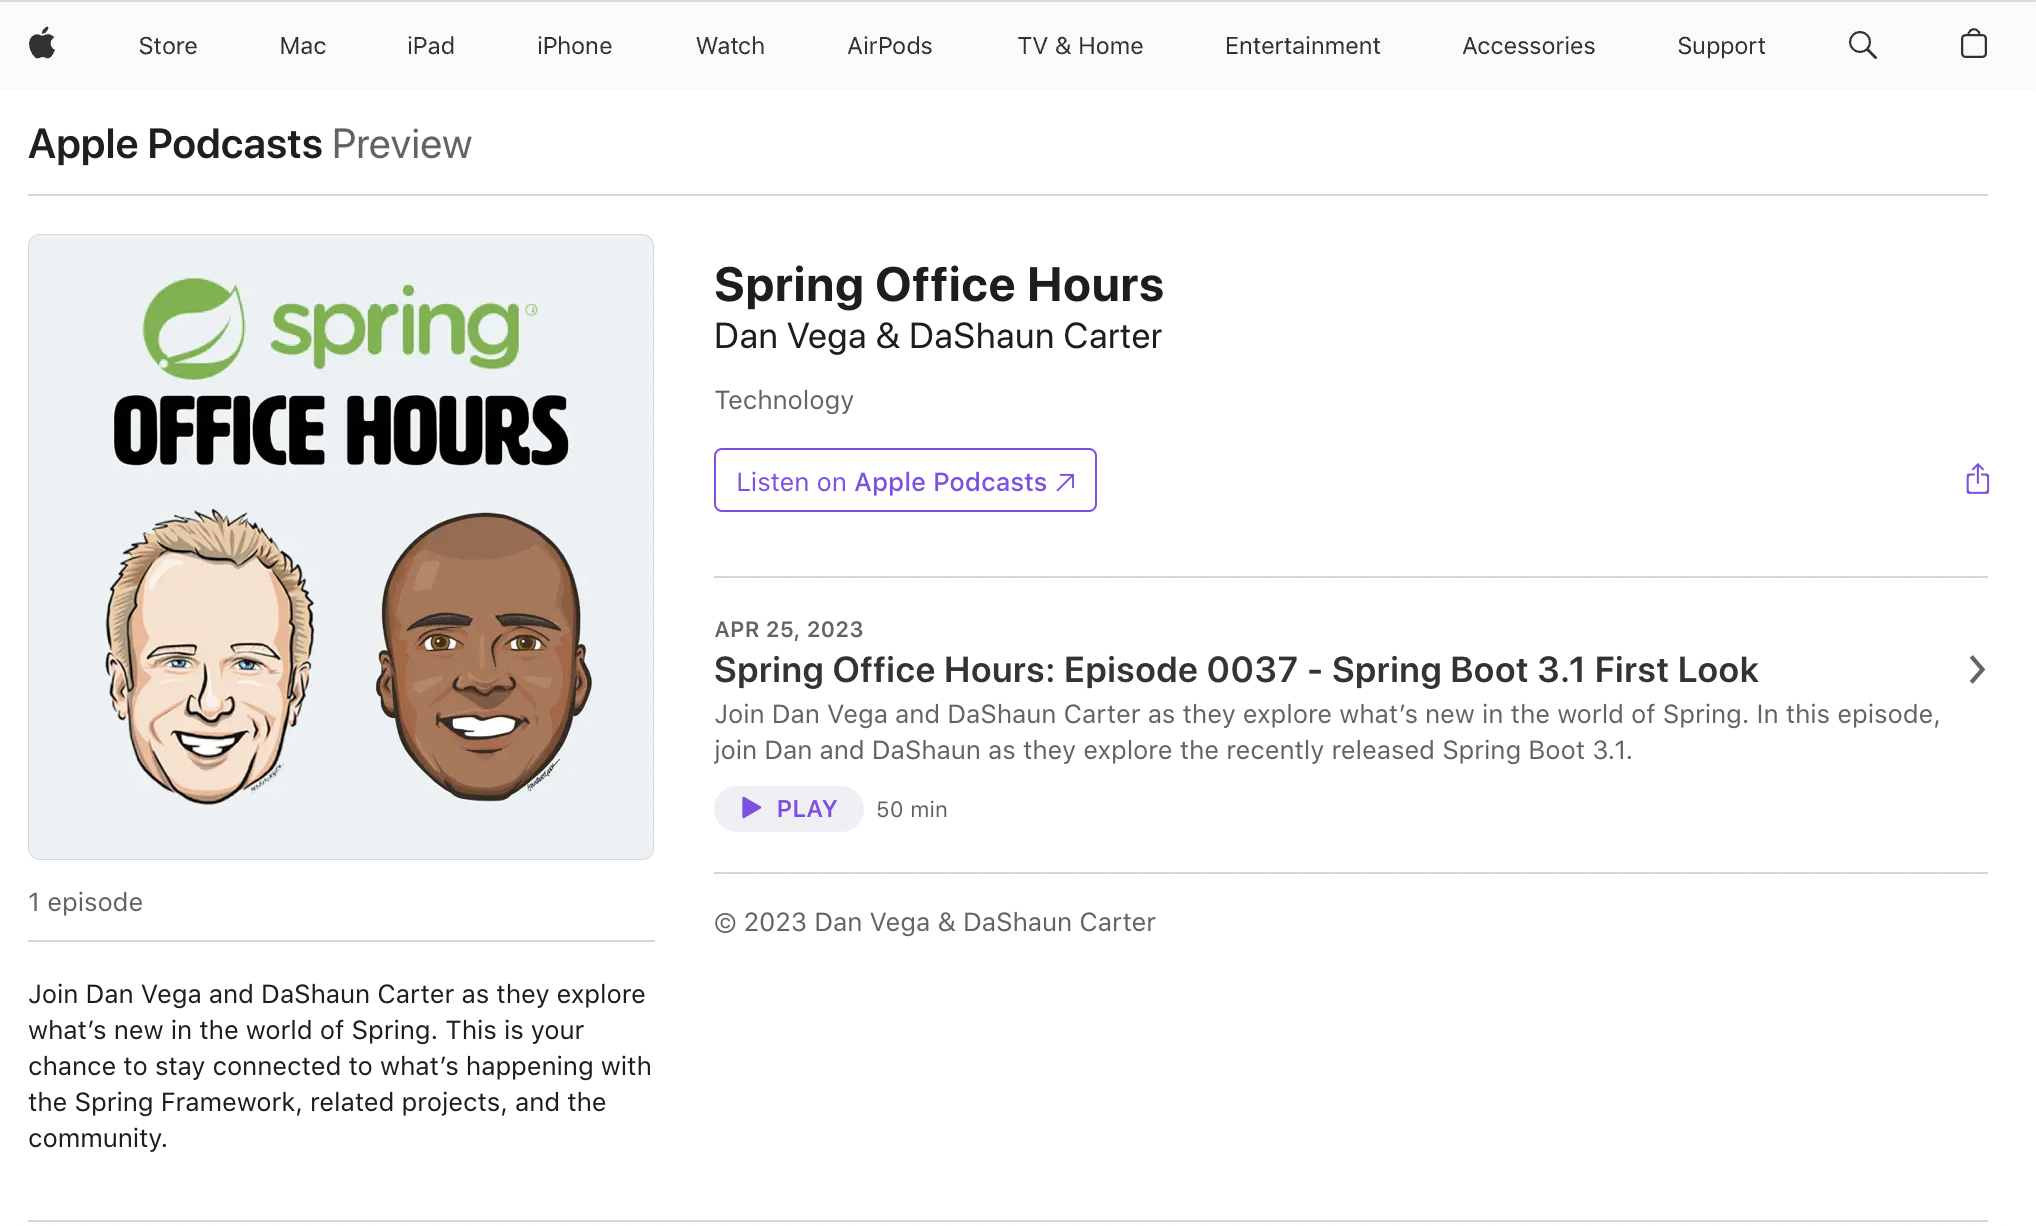Viewport: 2036px width, 1226px height.
Task: Click the episode description starting 'Join Dan Vega'
Action: pos(1327,732)
